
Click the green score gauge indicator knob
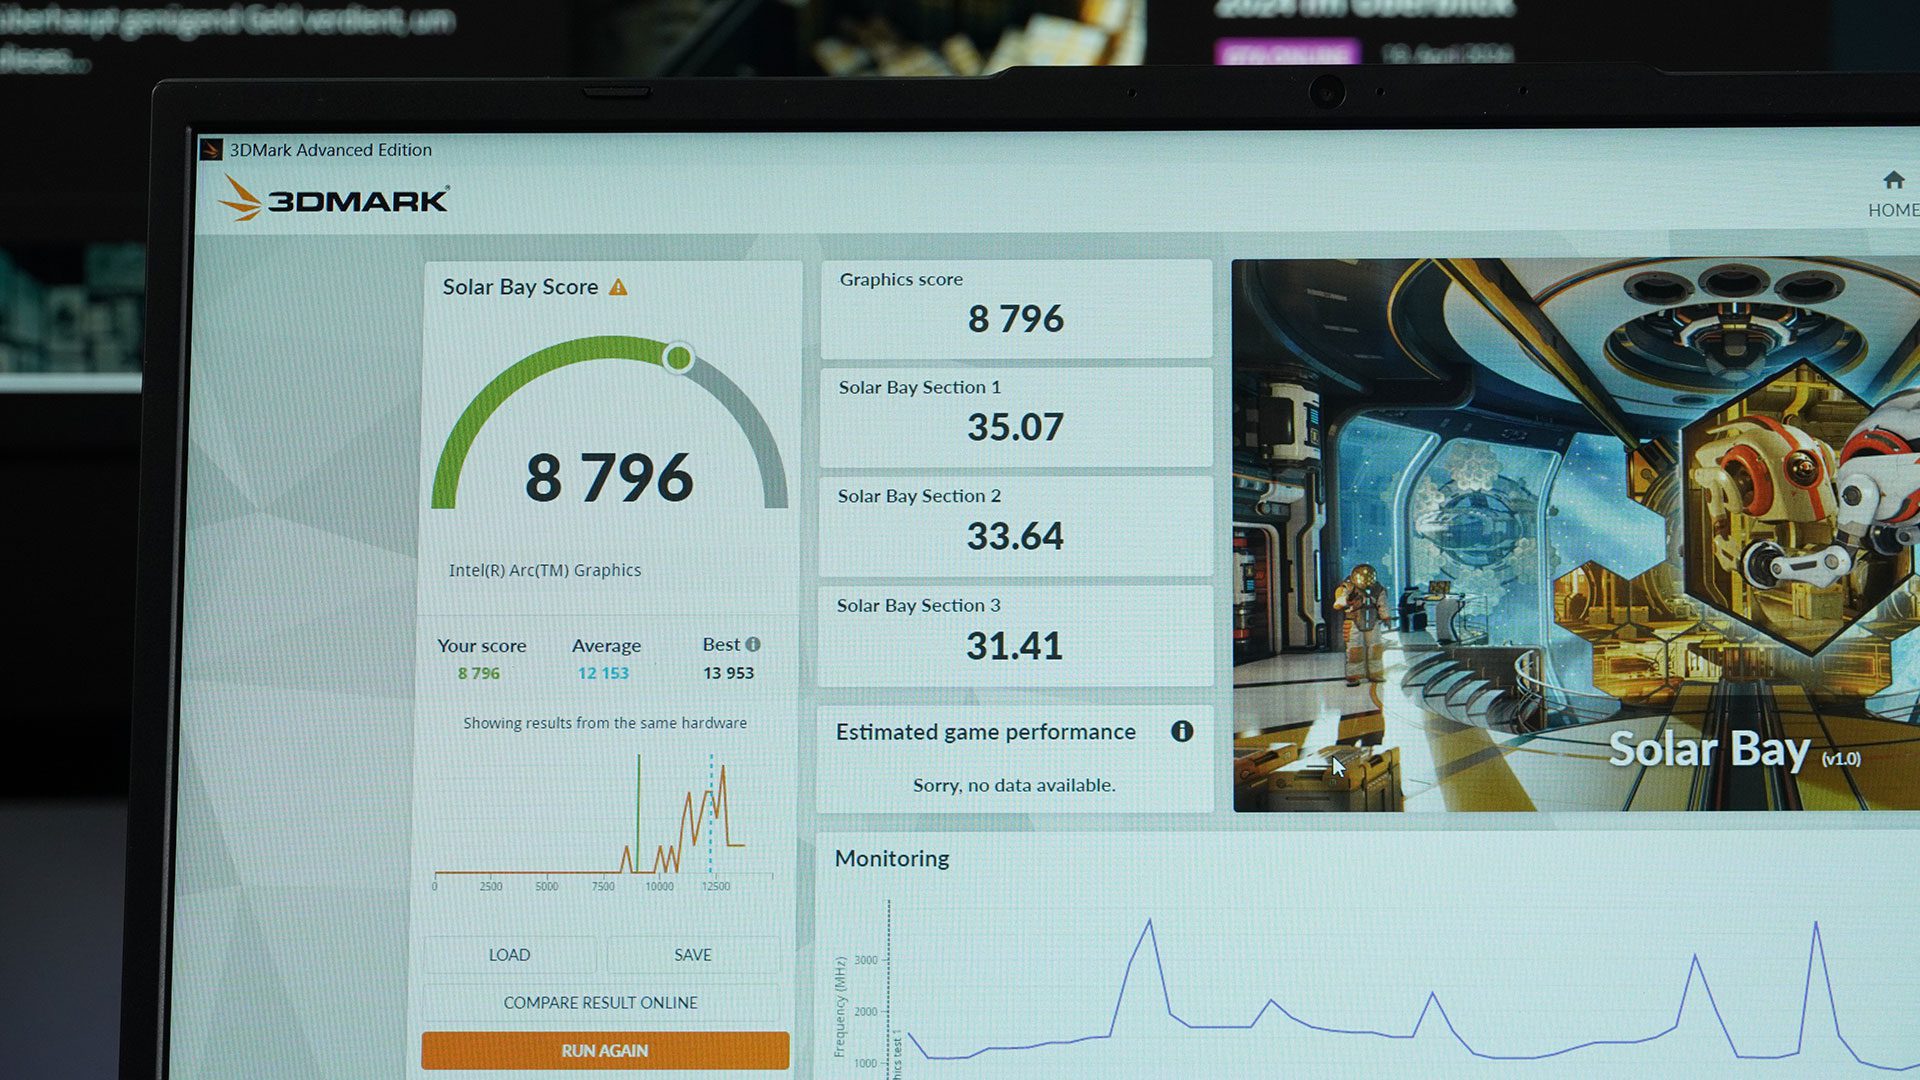point(678,357)
